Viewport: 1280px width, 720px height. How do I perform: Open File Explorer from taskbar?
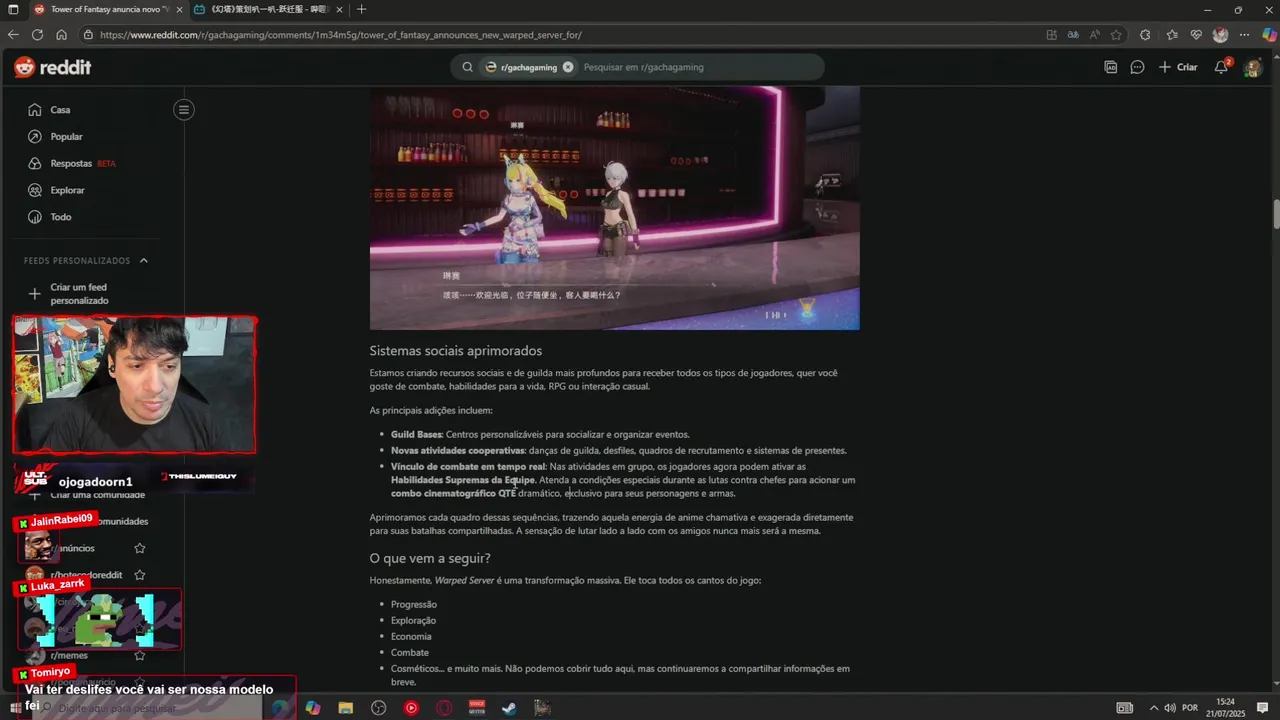(345, 708)
